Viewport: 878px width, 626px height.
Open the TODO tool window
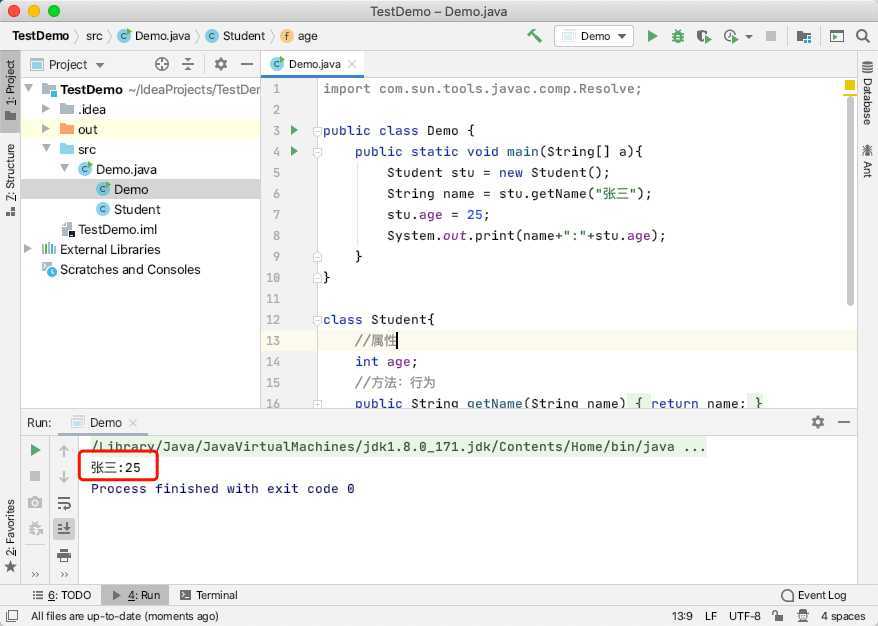(x=62, y=595)
